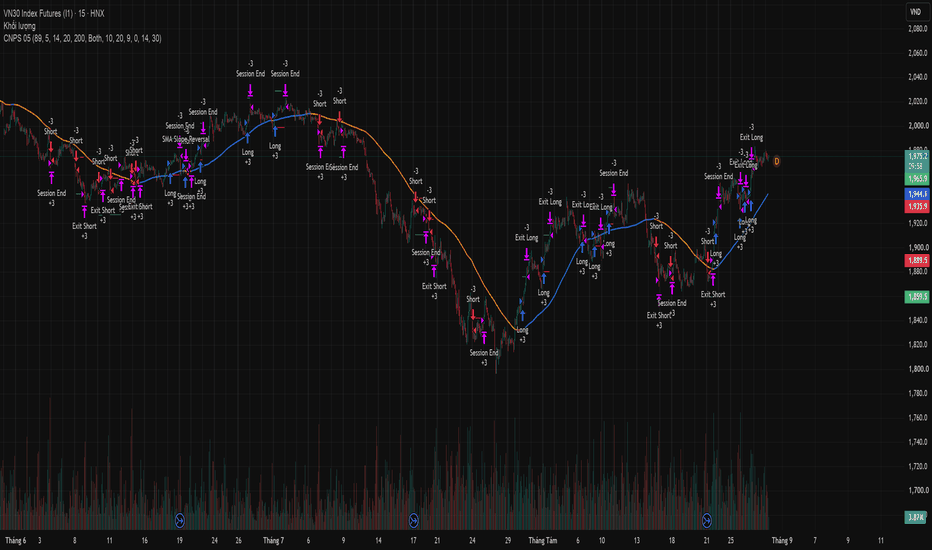Click the blue 1,944 price label
Viewport: 932px width, 550px height.
[917, 194]
